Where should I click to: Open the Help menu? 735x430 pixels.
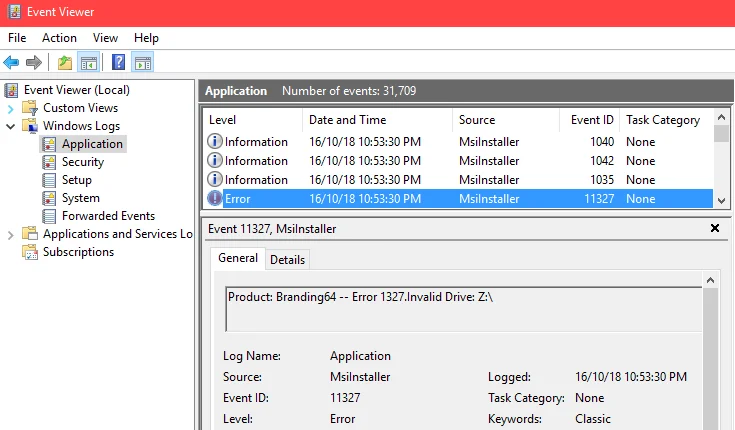coord(146,38)
